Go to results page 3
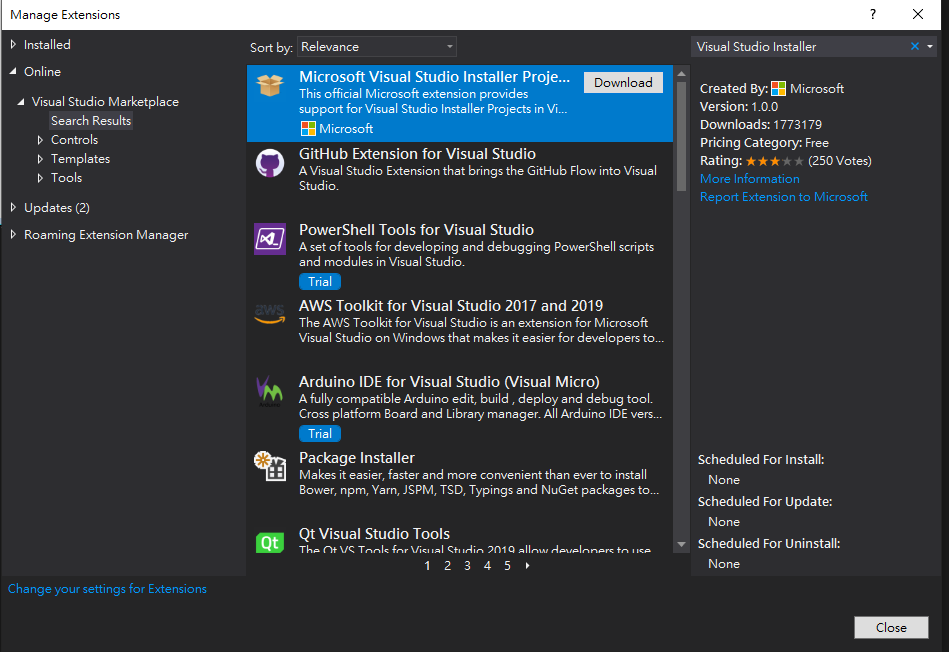The width and height of the screenshot is (949, 652). point(467,565)
